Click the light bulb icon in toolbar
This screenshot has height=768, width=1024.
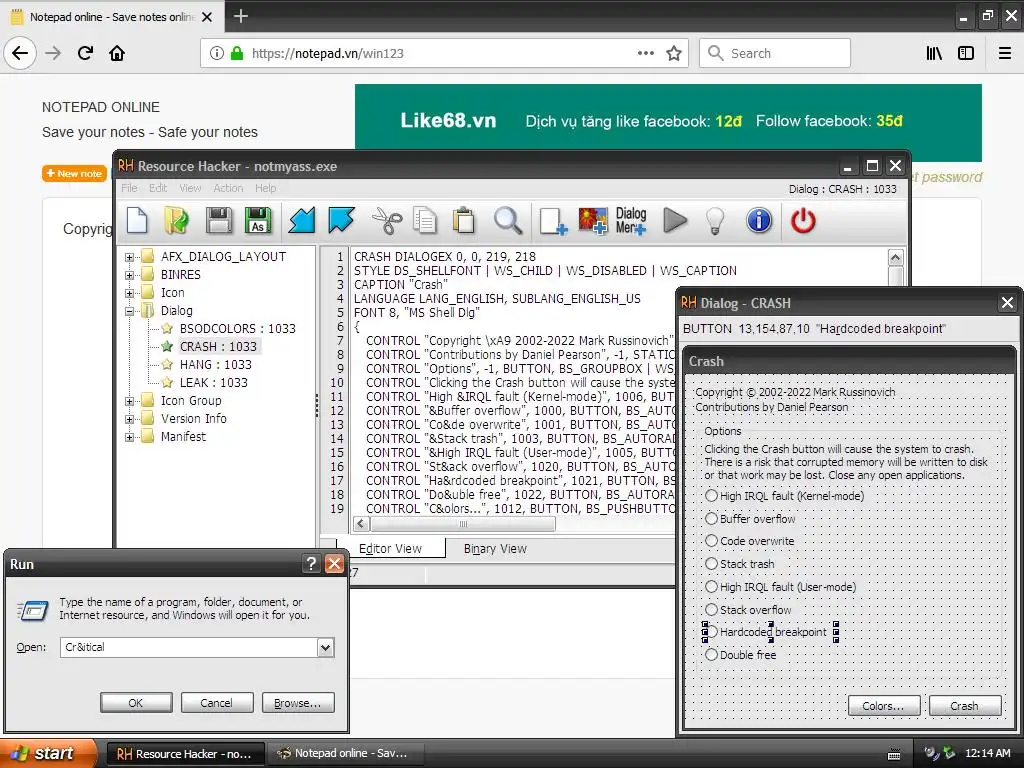click(716, 221)
